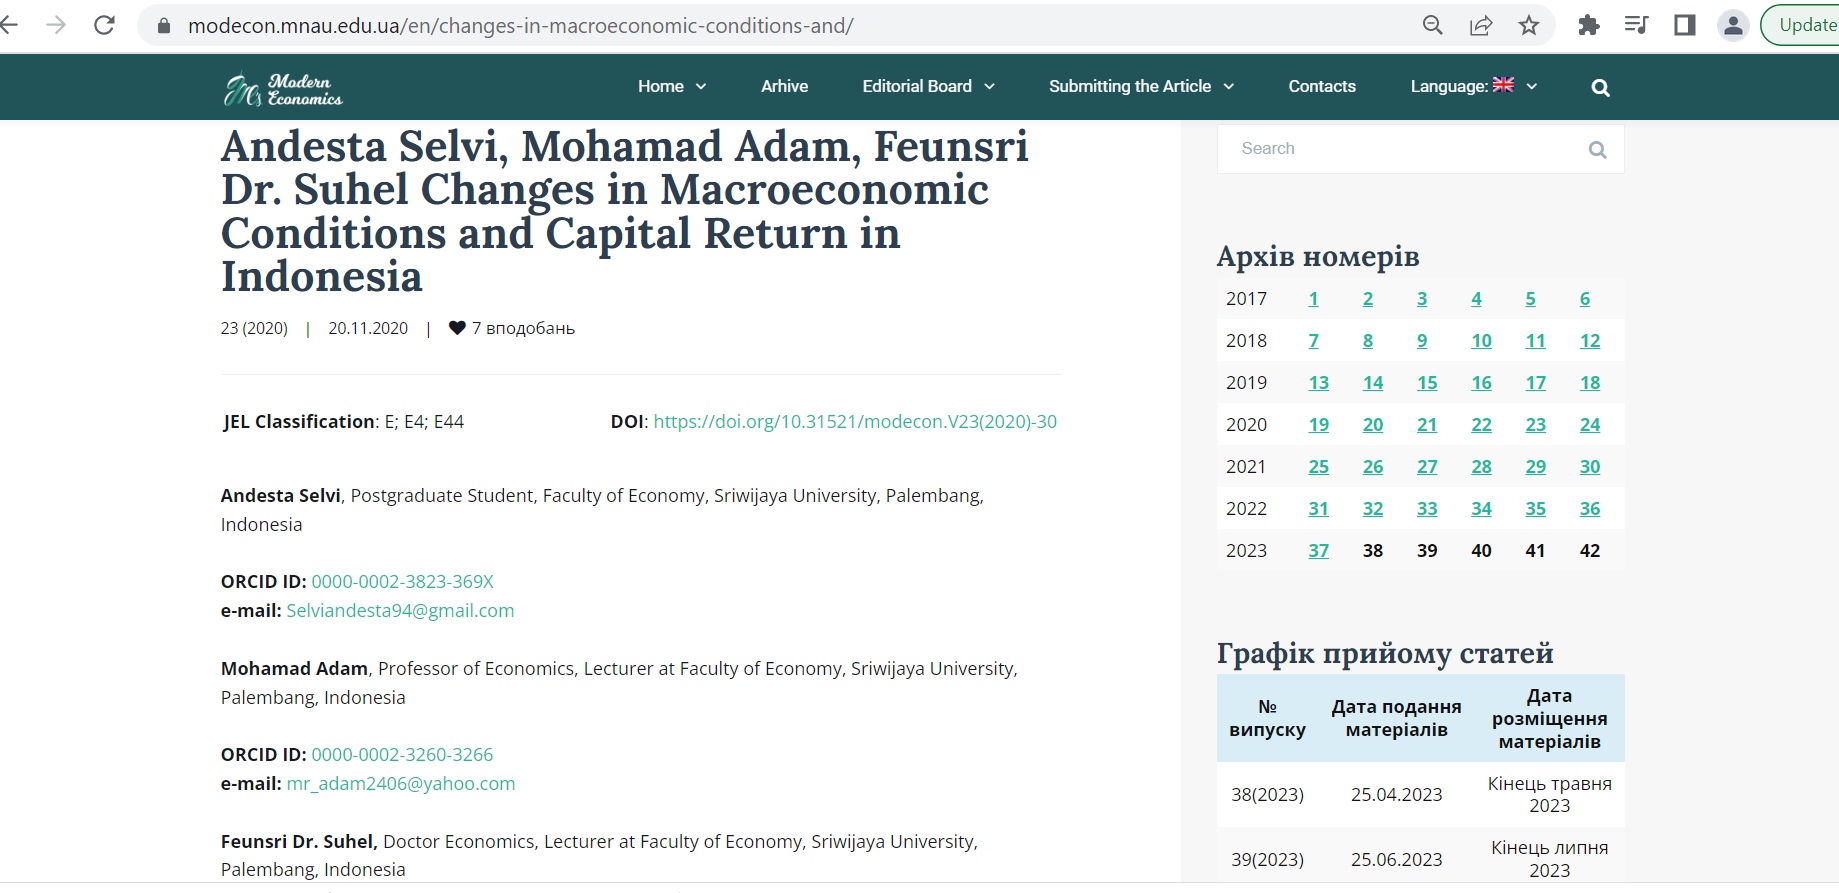Click the share page icon

point(1481,25)
